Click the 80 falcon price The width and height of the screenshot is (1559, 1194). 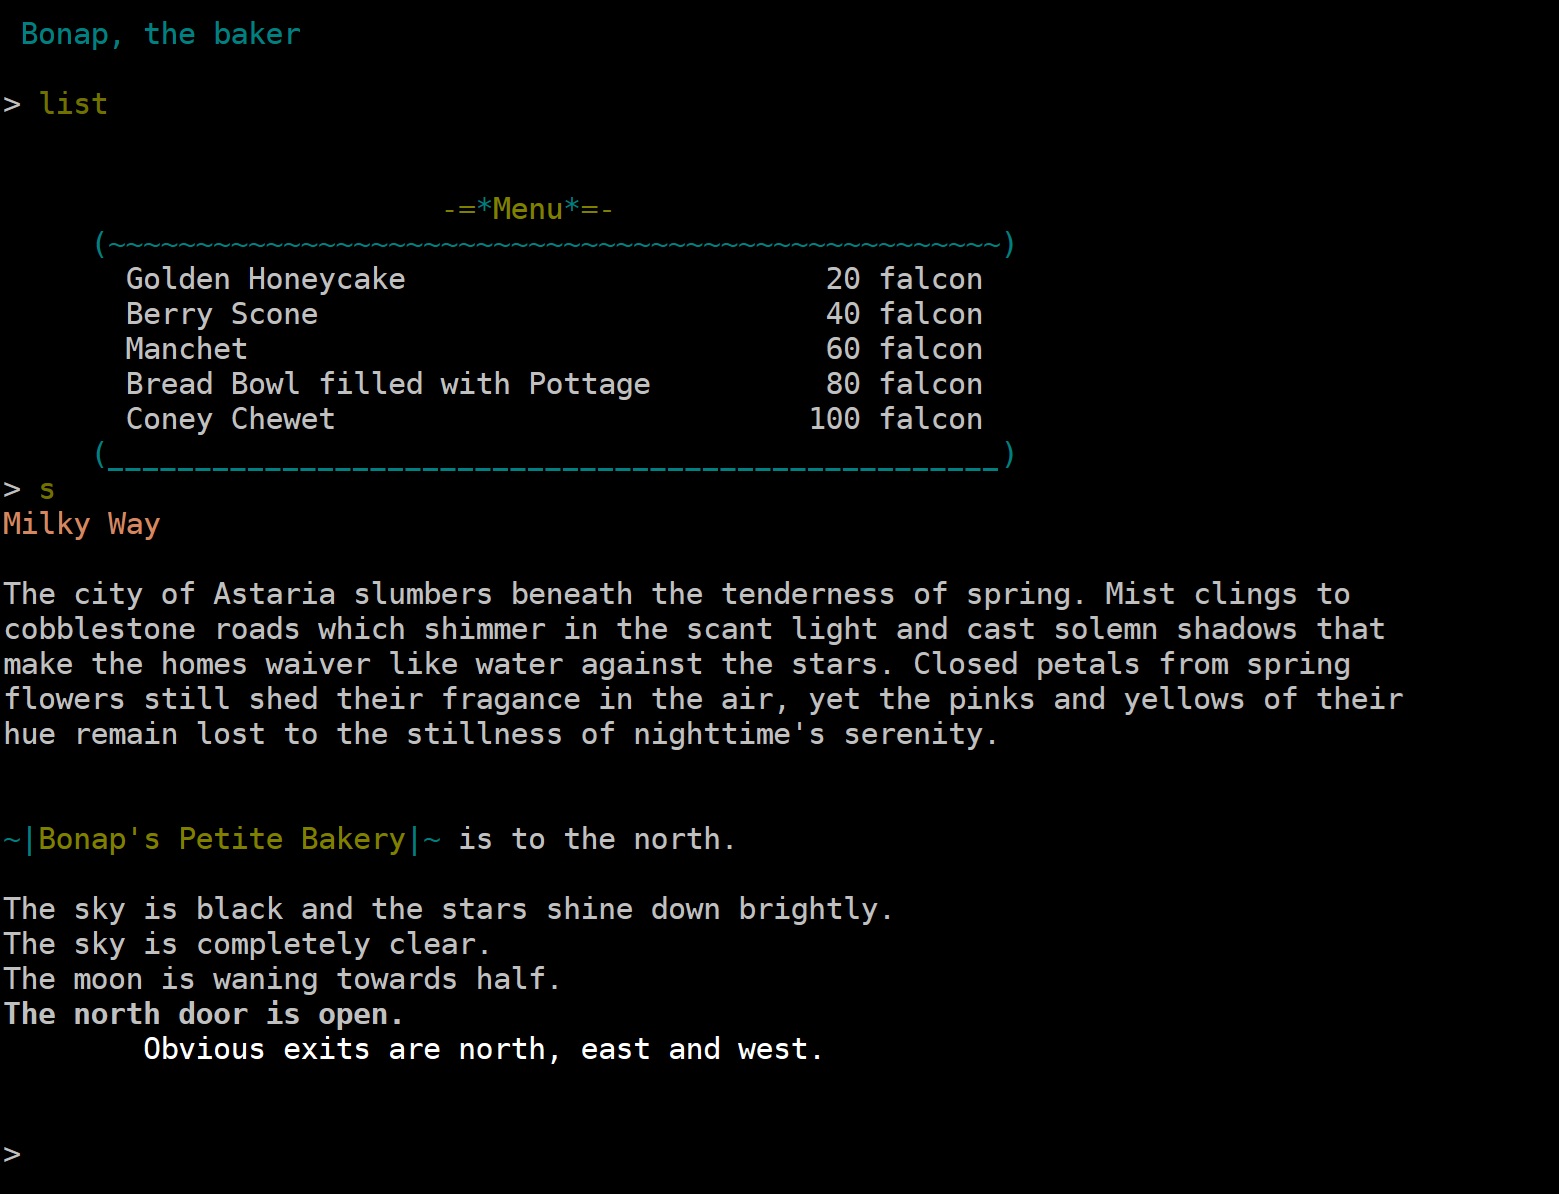(905, 384)
